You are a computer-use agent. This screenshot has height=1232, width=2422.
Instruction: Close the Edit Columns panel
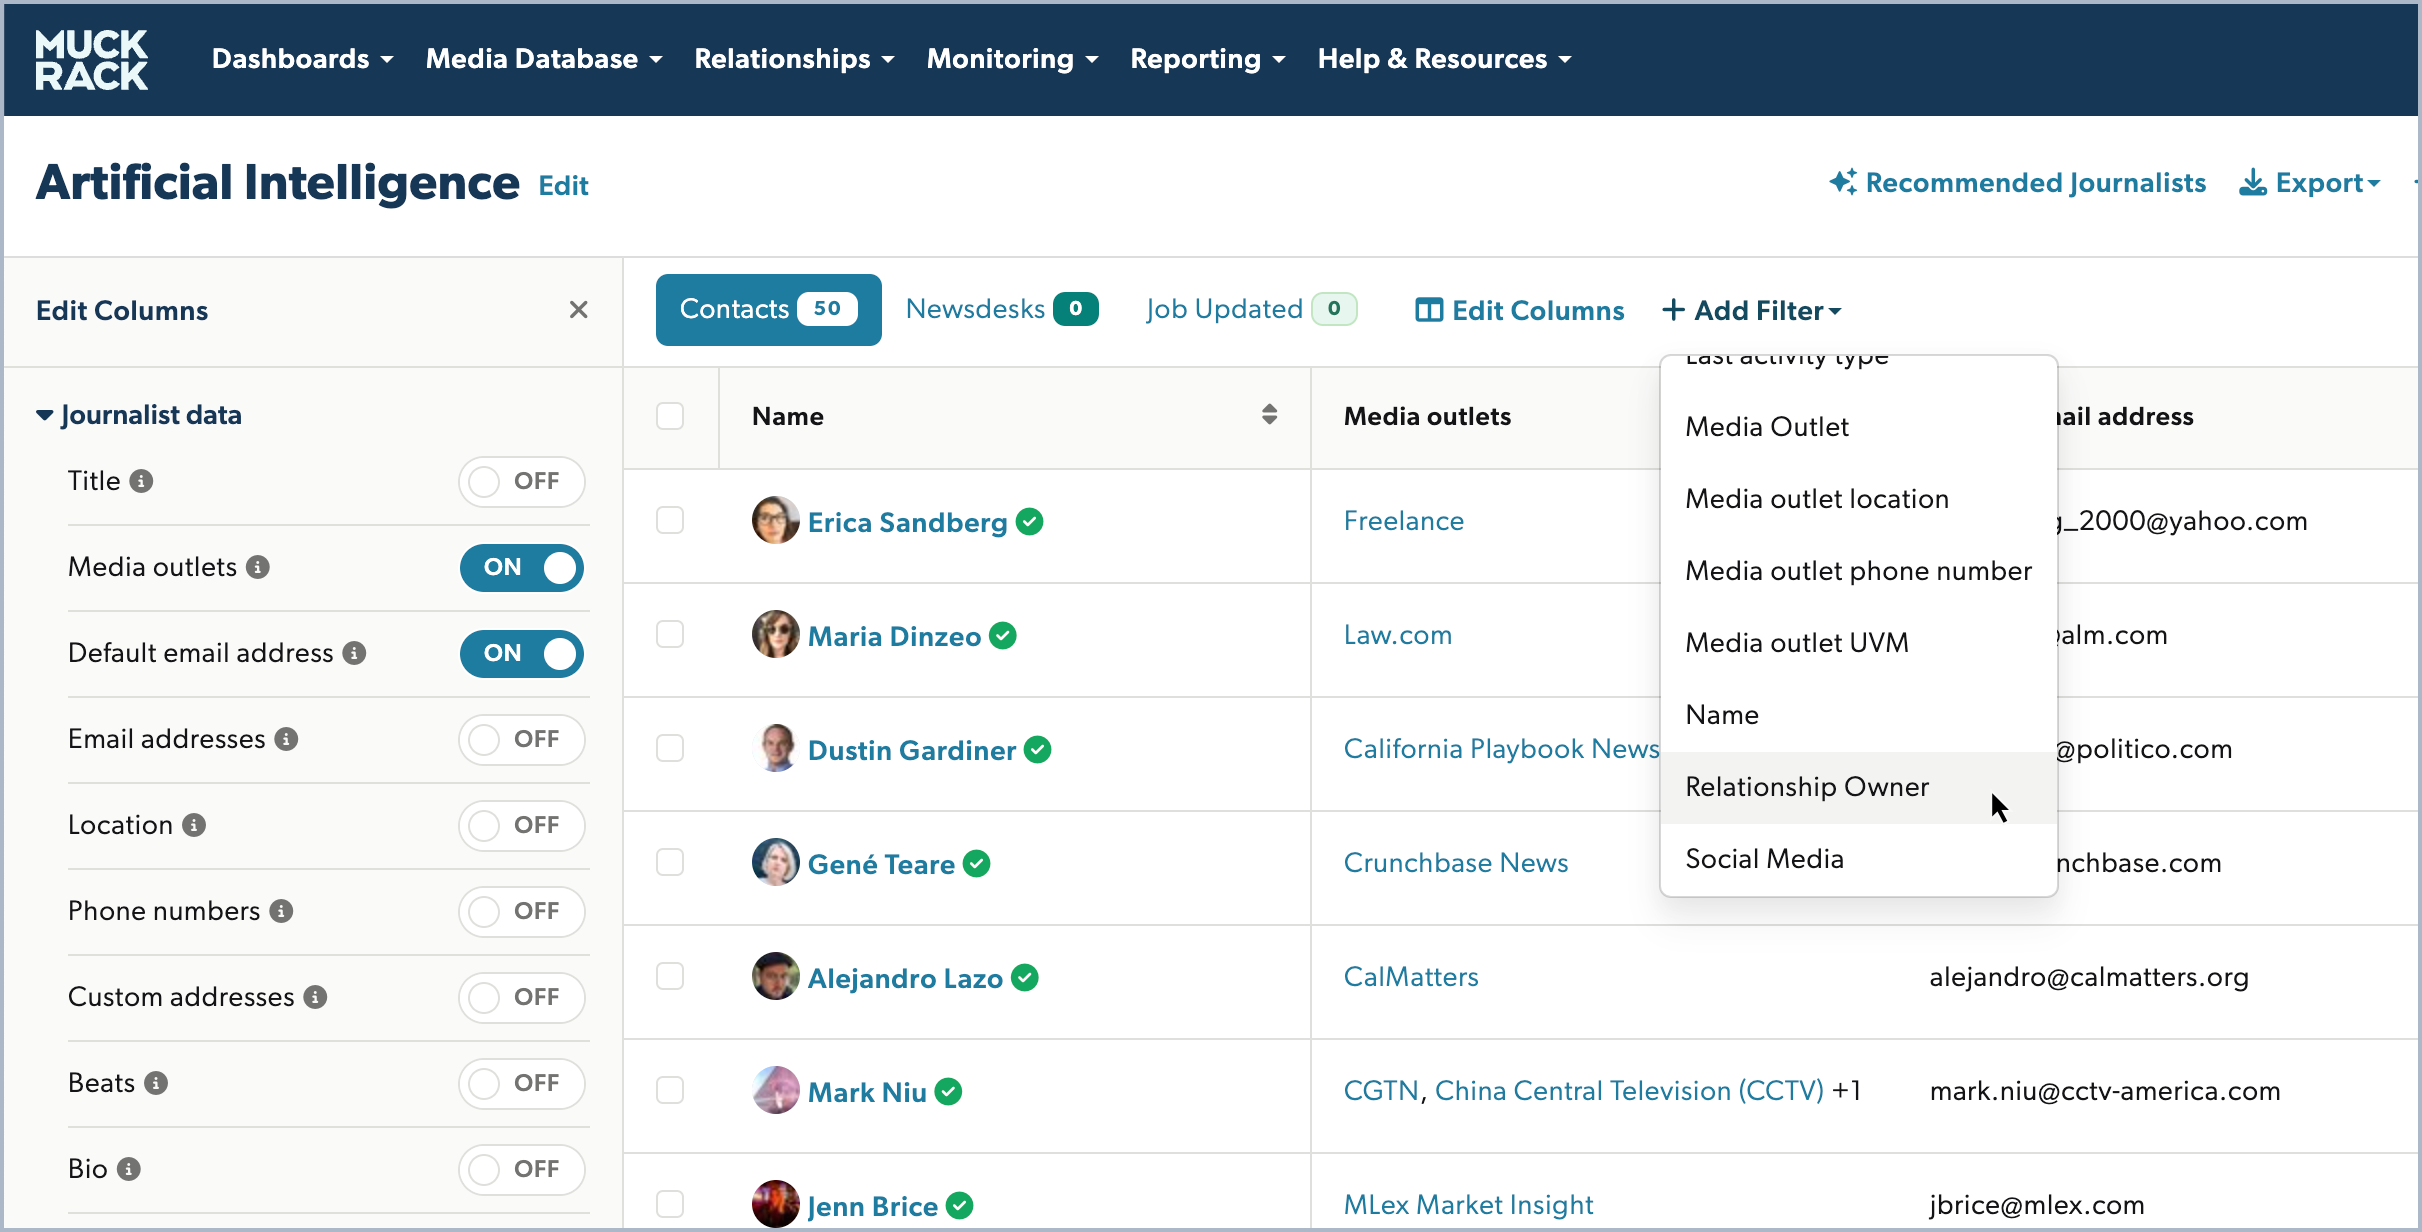tap(578, 310)
